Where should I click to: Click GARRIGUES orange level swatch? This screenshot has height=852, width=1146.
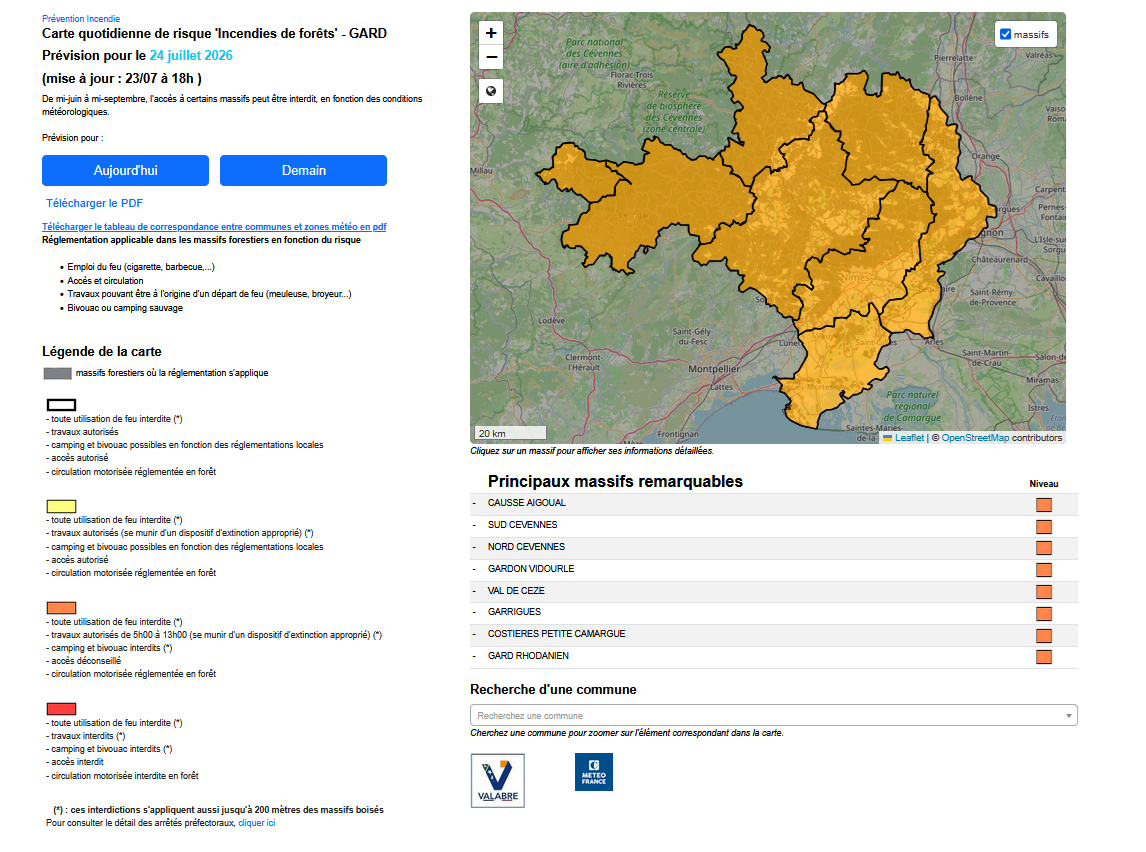click(1044, 614)
